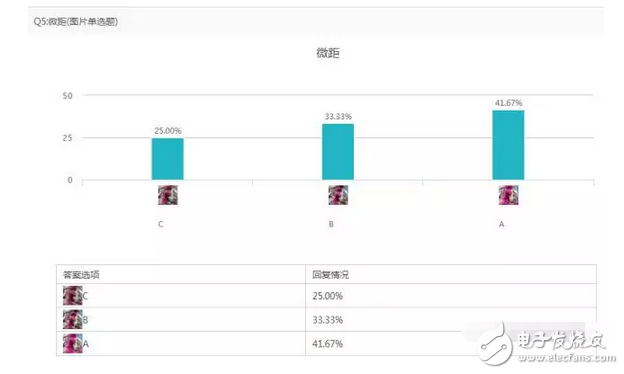Screen dimensions: 624x374
Task: Click the axis label C below thumbnail
Action: [161, 224]
